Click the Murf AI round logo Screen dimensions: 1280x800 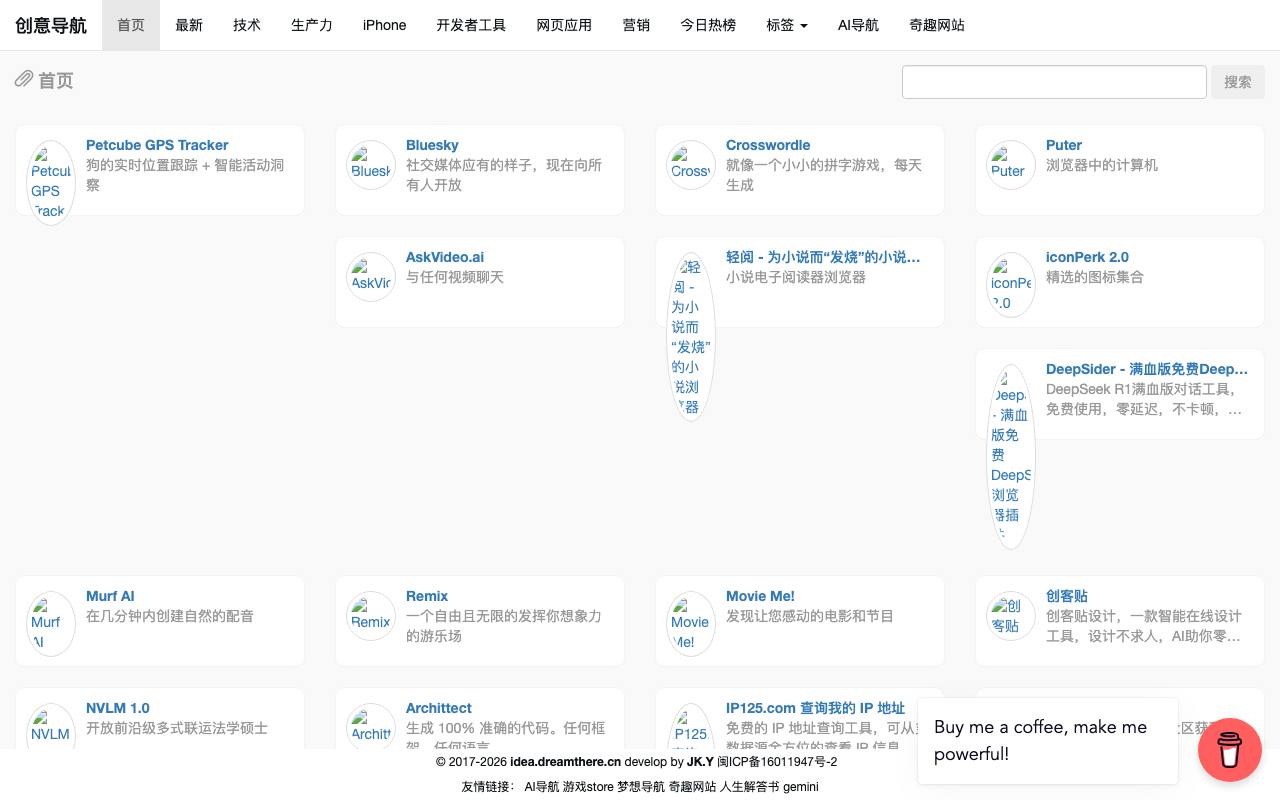click(51, 626)
